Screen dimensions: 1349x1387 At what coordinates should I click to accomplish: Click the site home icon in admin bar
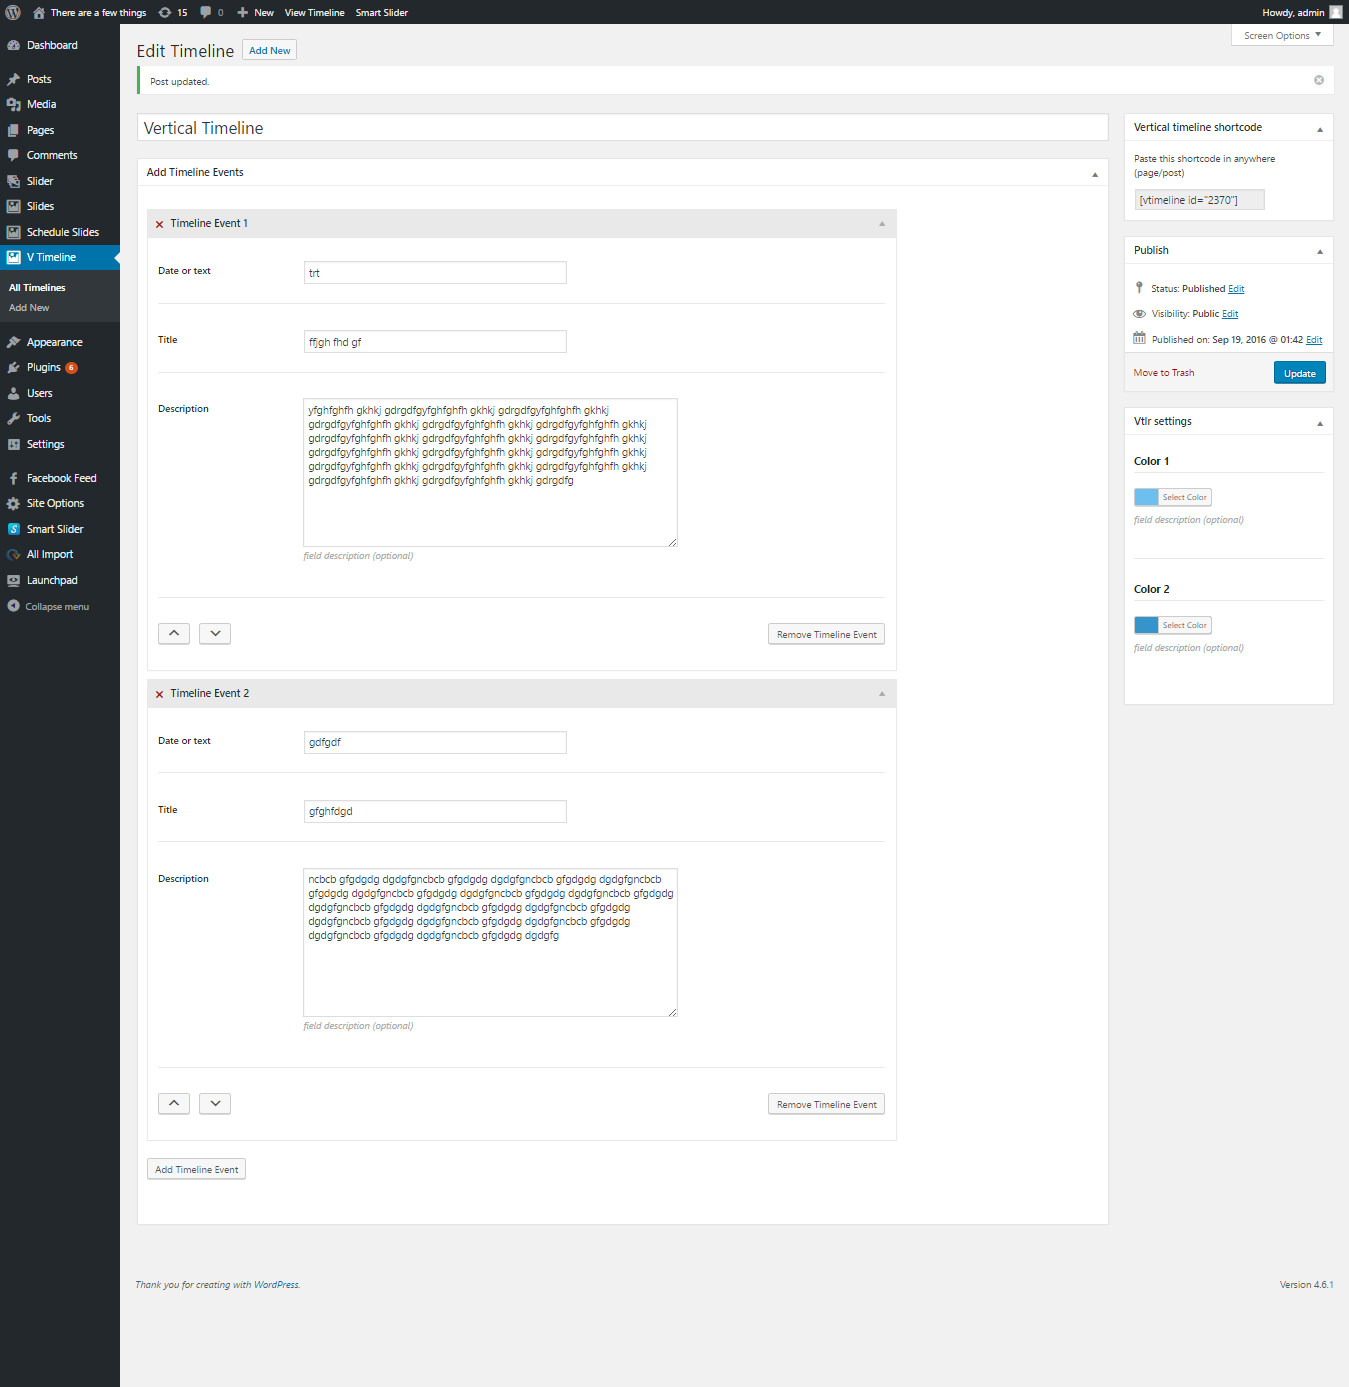coord(39,13)
